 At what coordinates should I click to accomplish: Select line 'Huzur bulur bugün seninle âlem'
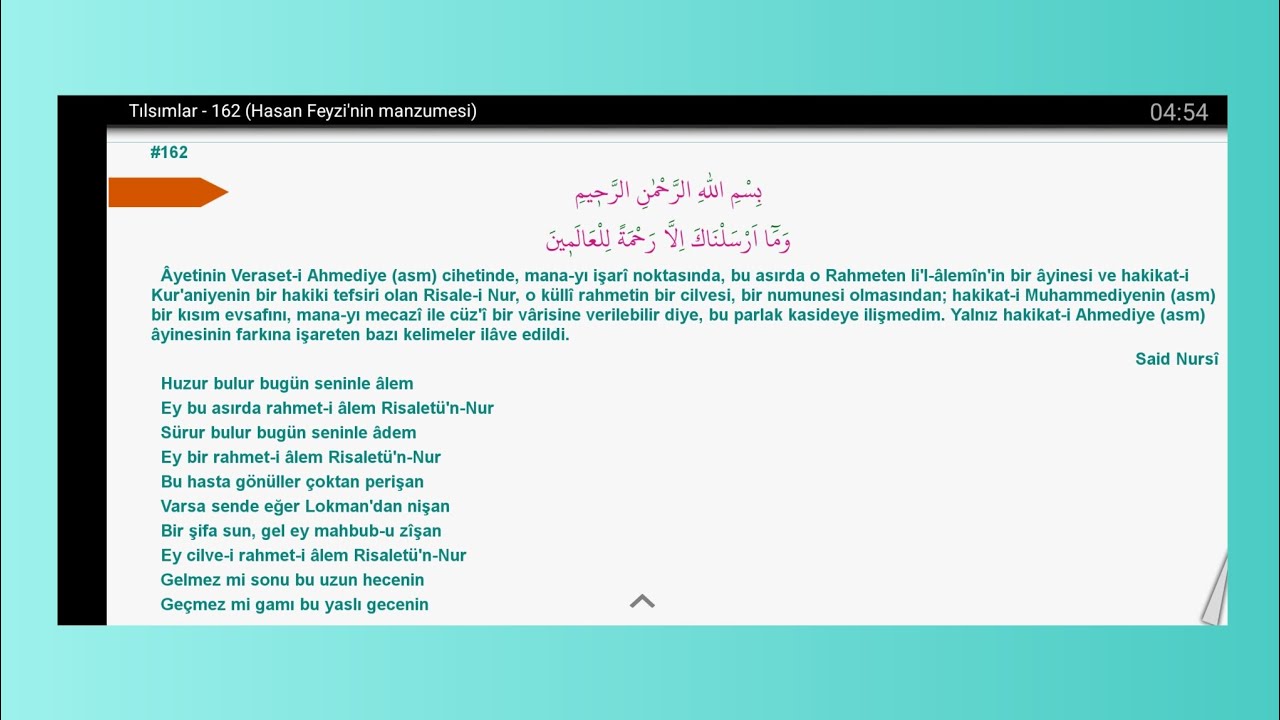pyautogui.click(x=287, y=384)
